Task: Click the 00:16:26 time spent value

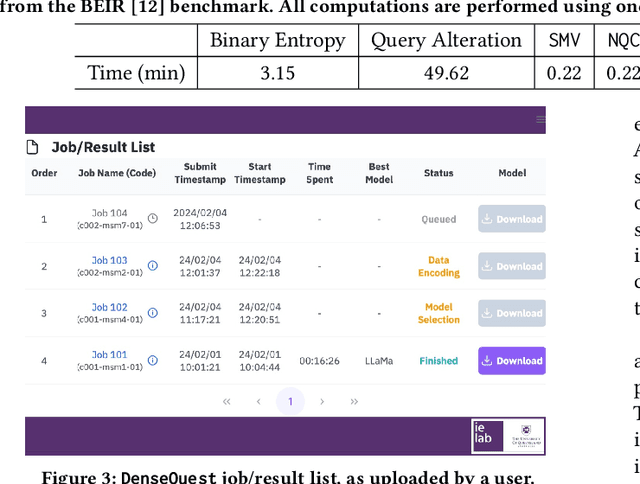Action: coord(320,361)
